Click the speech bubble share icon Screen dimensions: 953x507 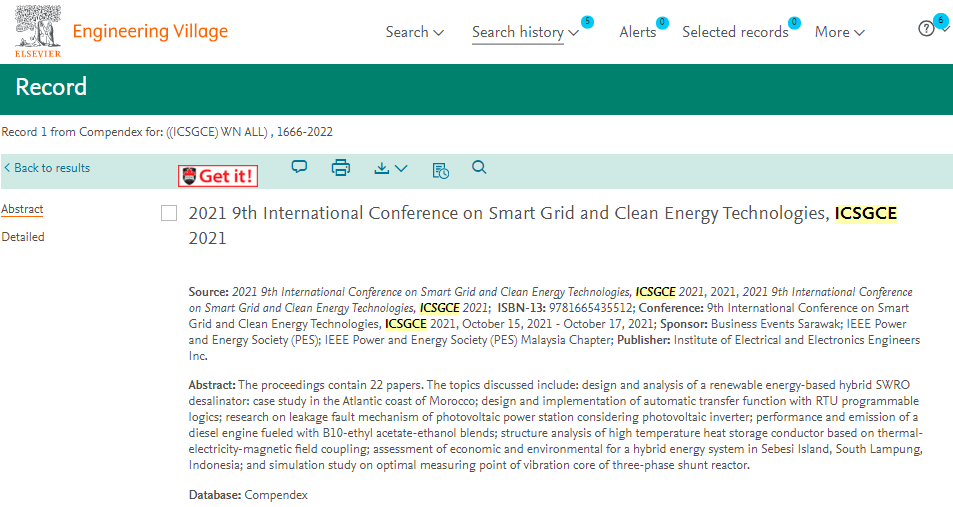click(x=299, y=167)
